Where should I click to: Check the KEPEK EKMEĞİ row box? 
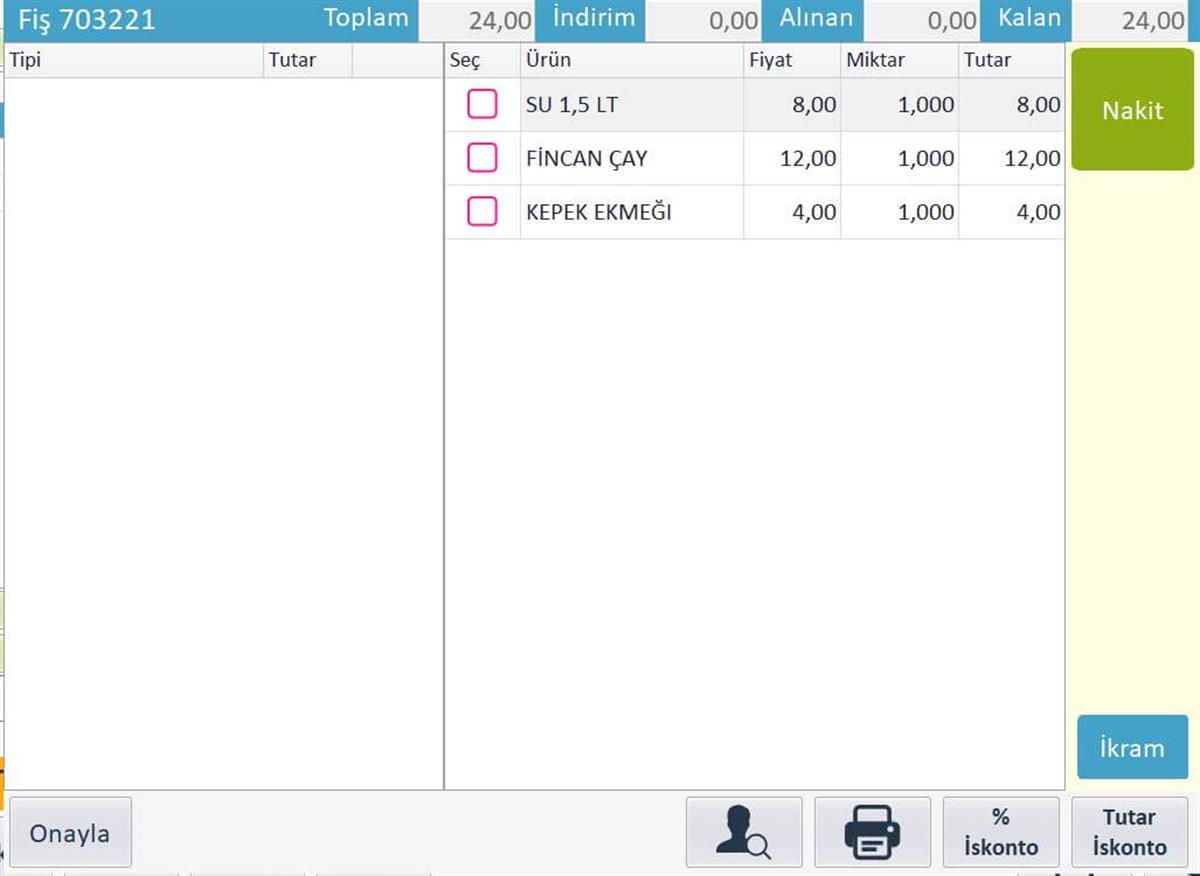coord(482,212)
